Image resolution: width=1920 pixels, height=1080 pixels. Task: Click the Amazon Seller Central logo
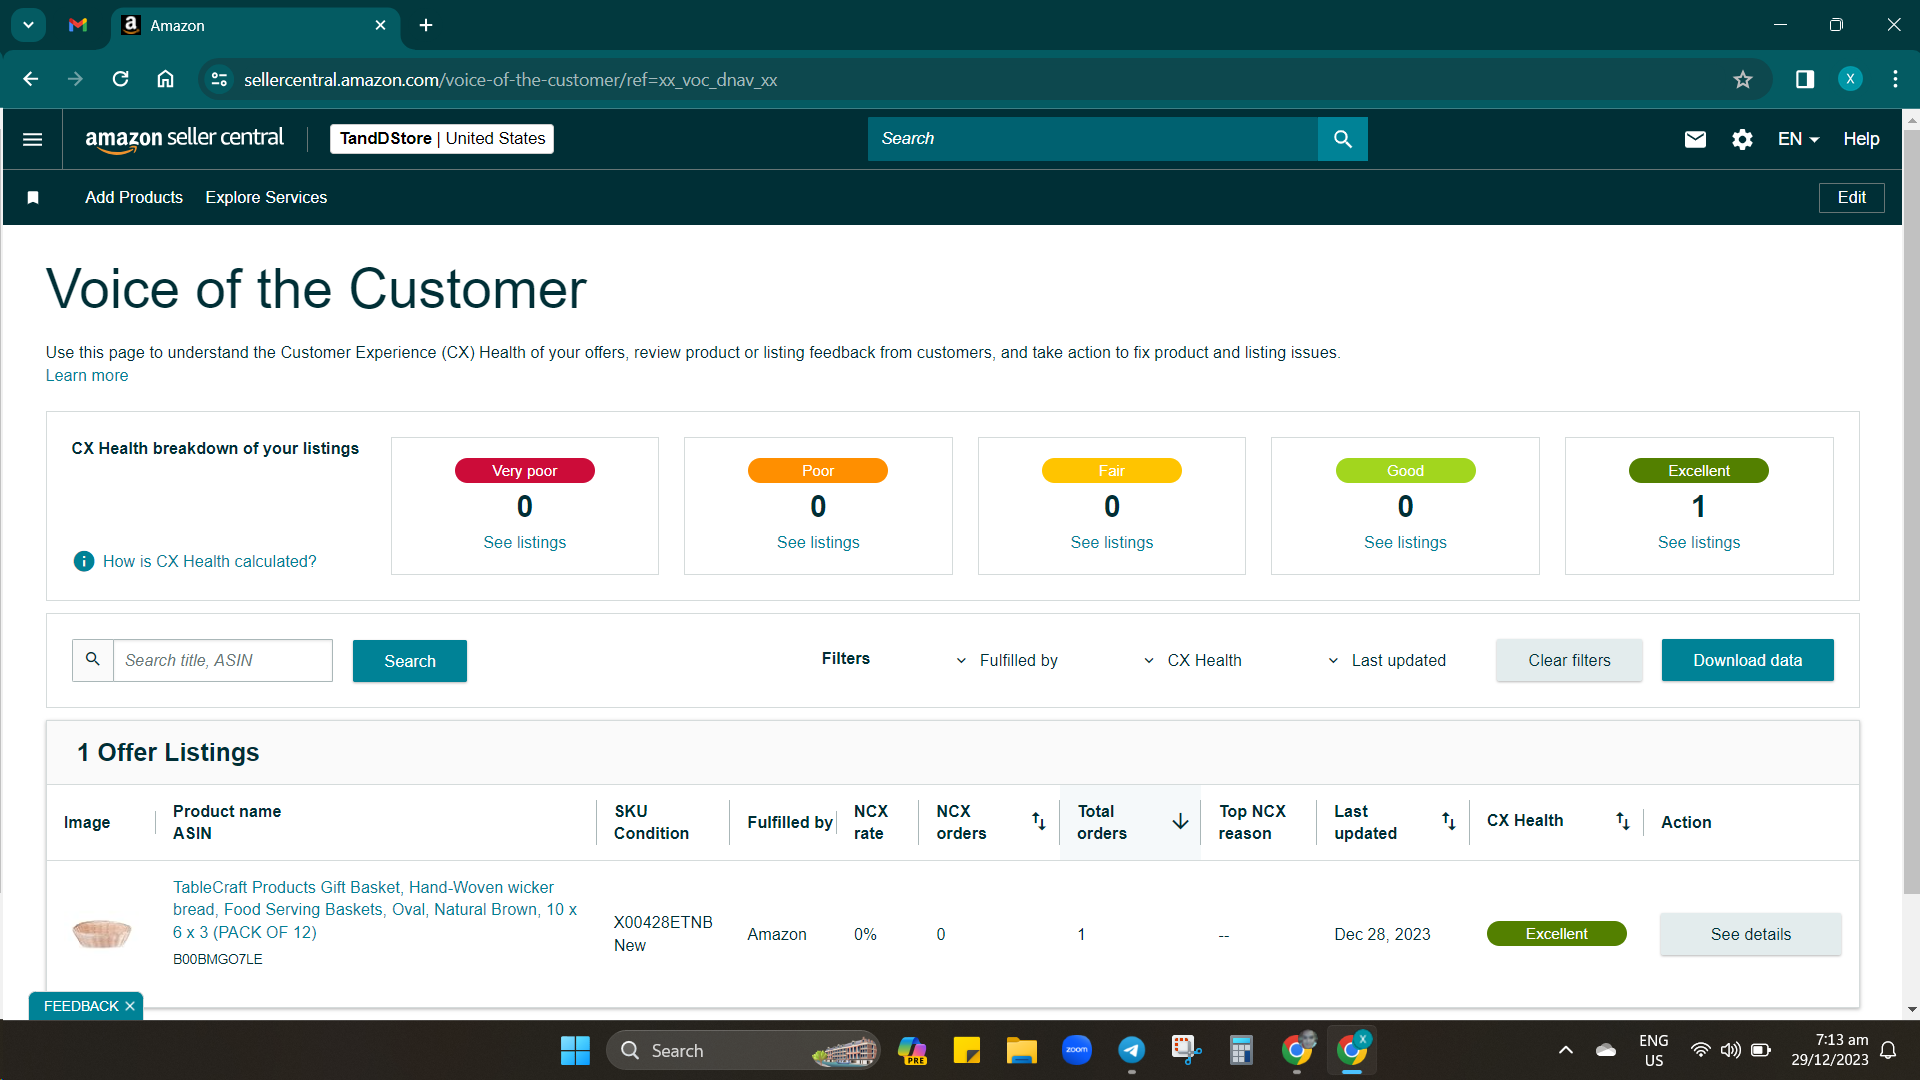click(x=185, y=139)
